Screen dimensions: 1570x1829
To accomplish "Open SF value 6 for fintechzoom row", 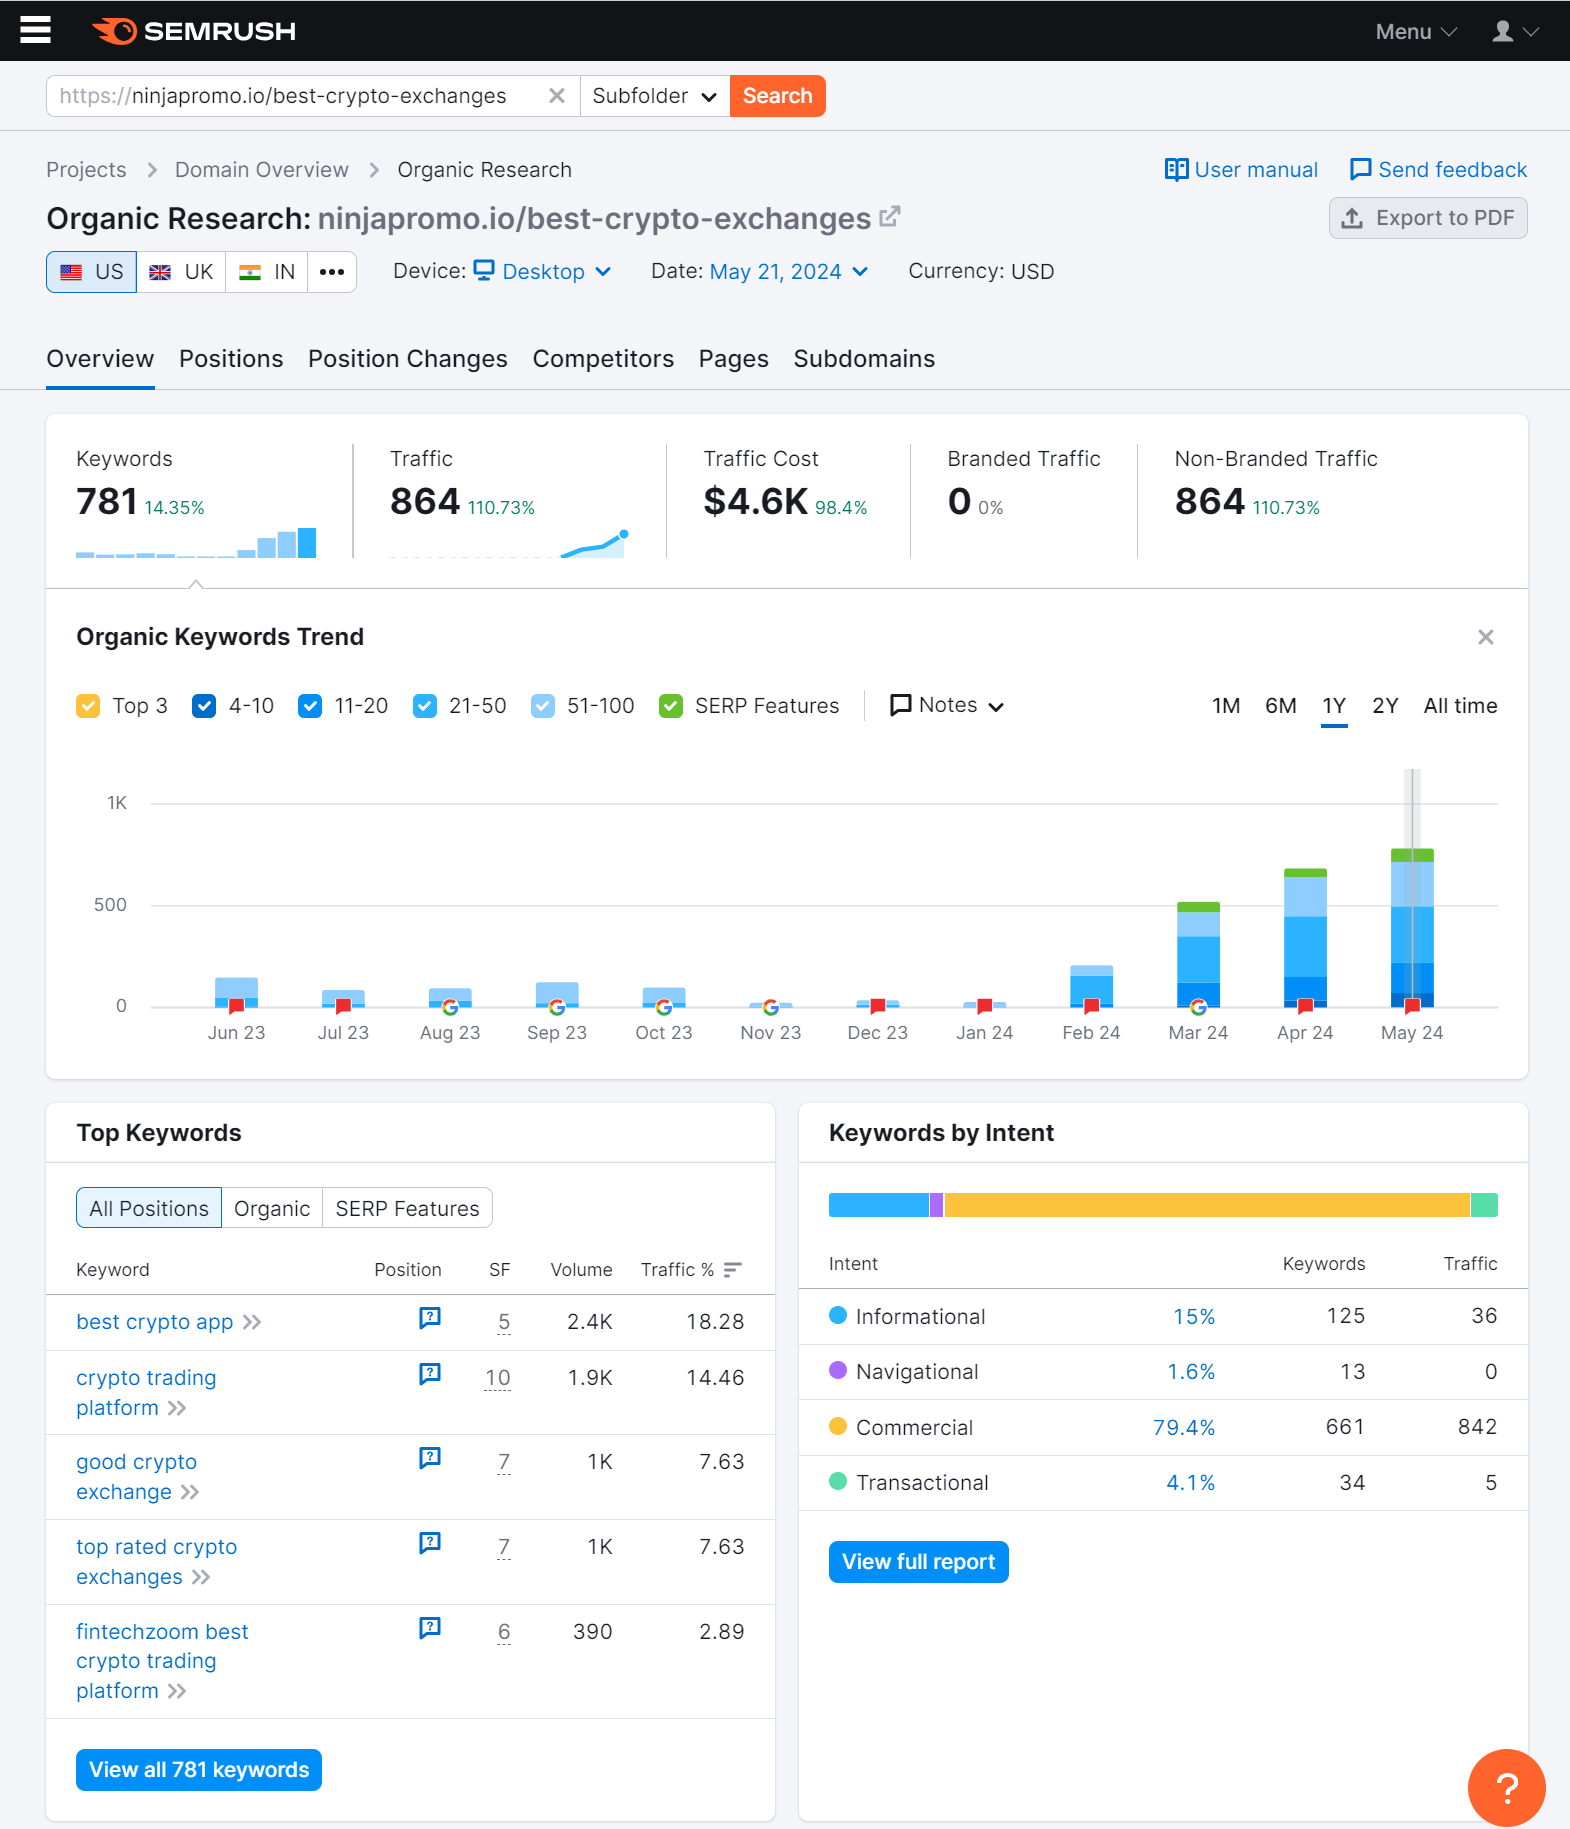I will click(504, 1632).
